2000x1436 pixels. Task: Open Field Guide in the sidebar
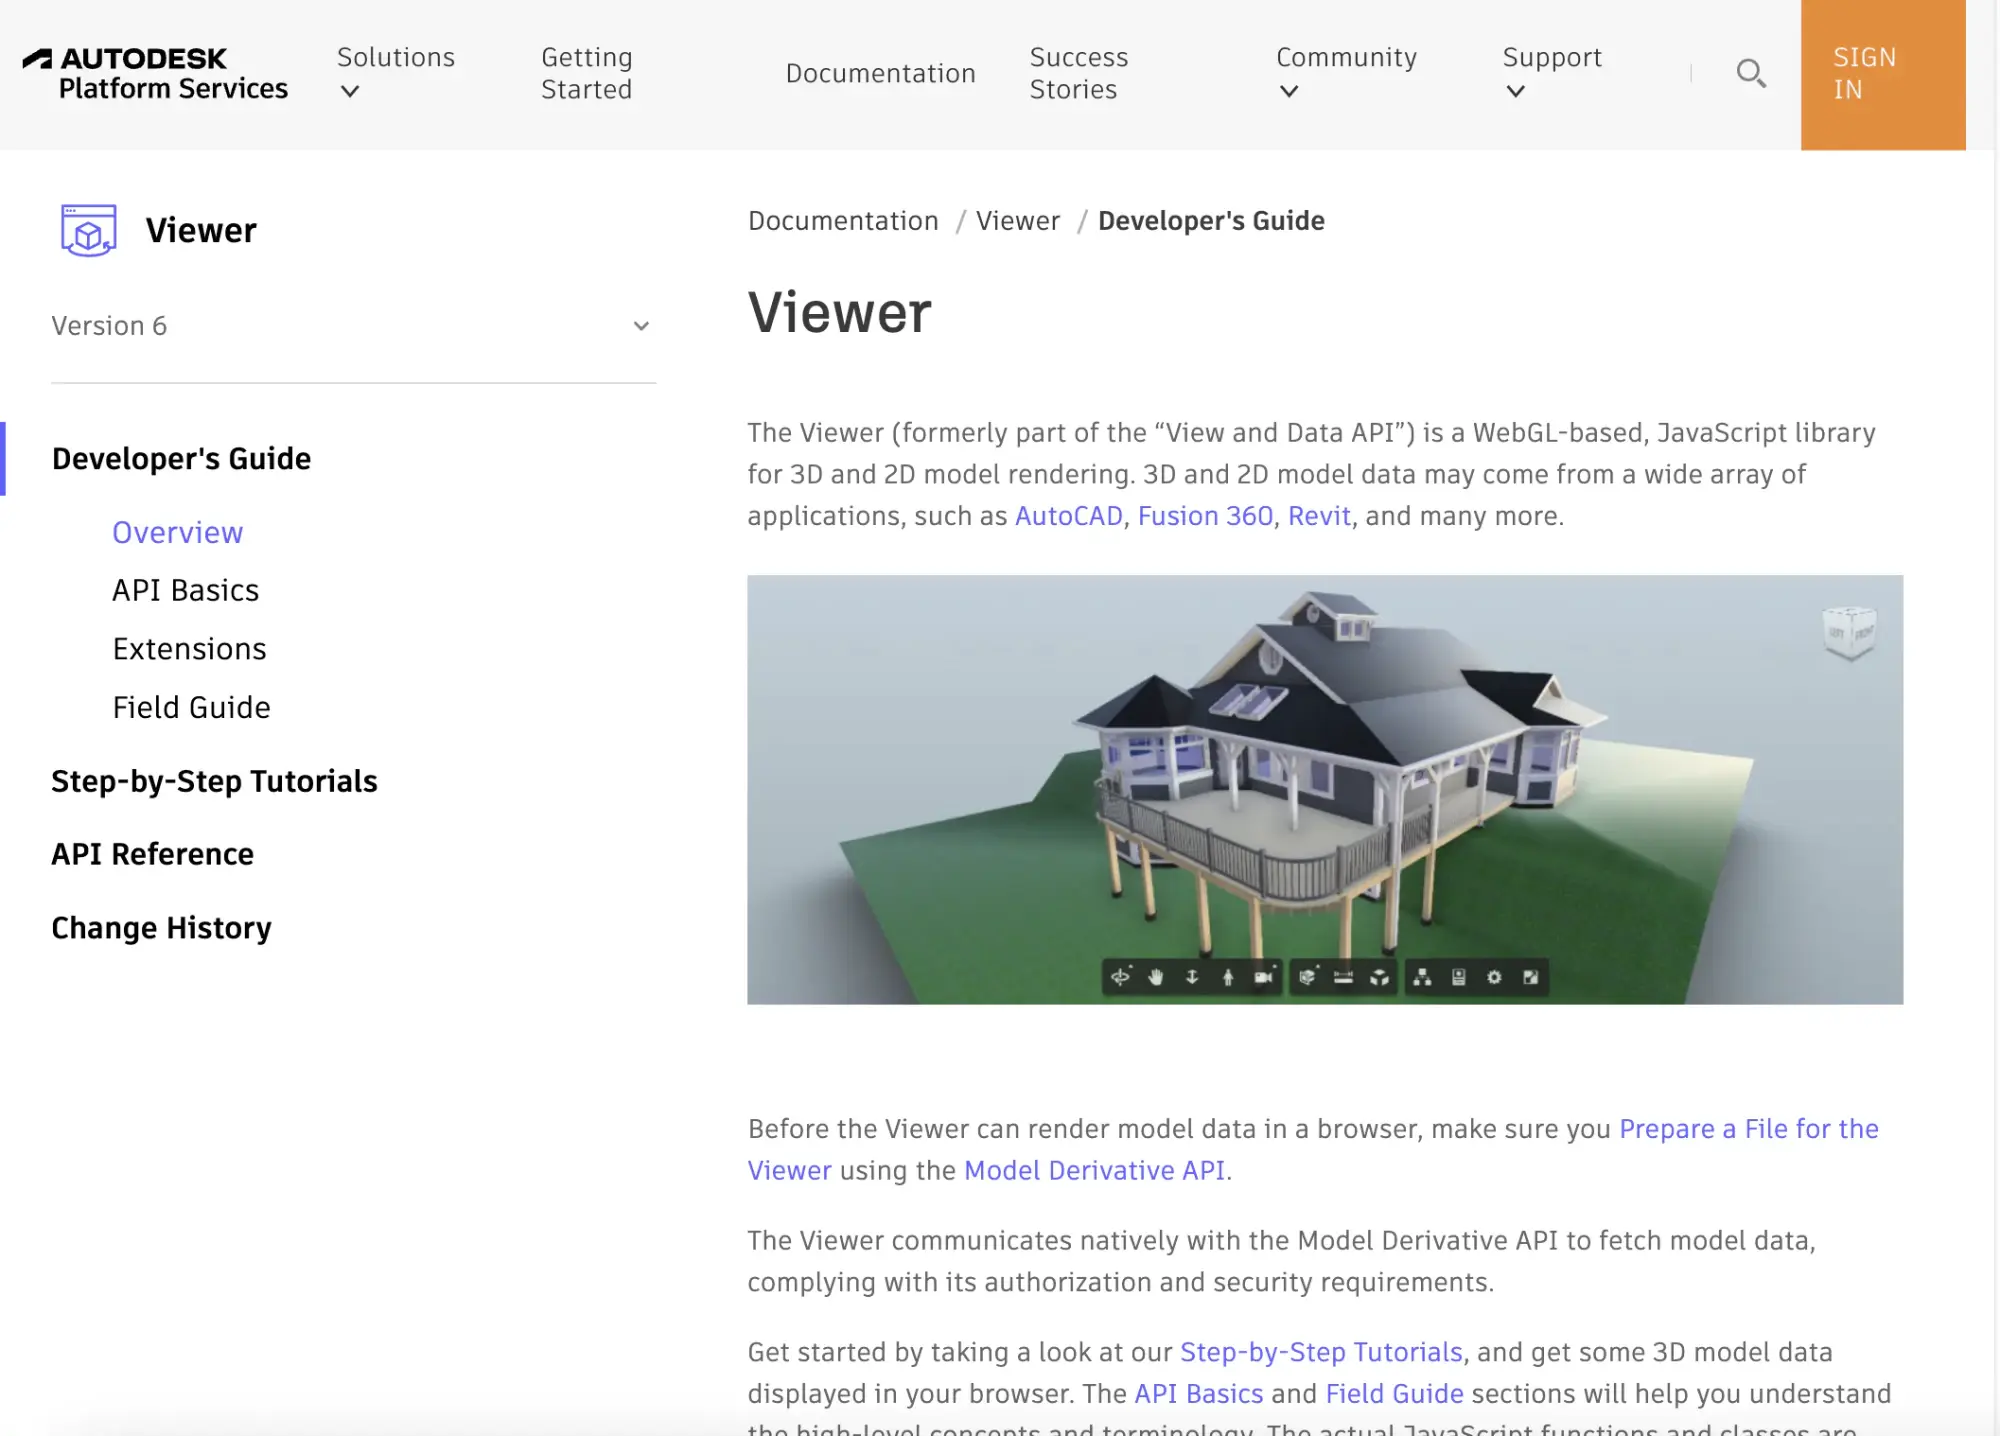tap(192, 708)
